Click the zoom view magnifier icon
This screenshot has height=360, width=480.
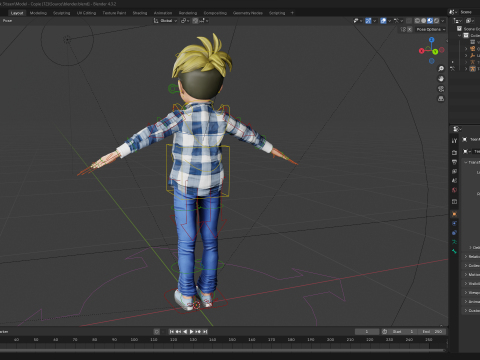coord(441,69)
